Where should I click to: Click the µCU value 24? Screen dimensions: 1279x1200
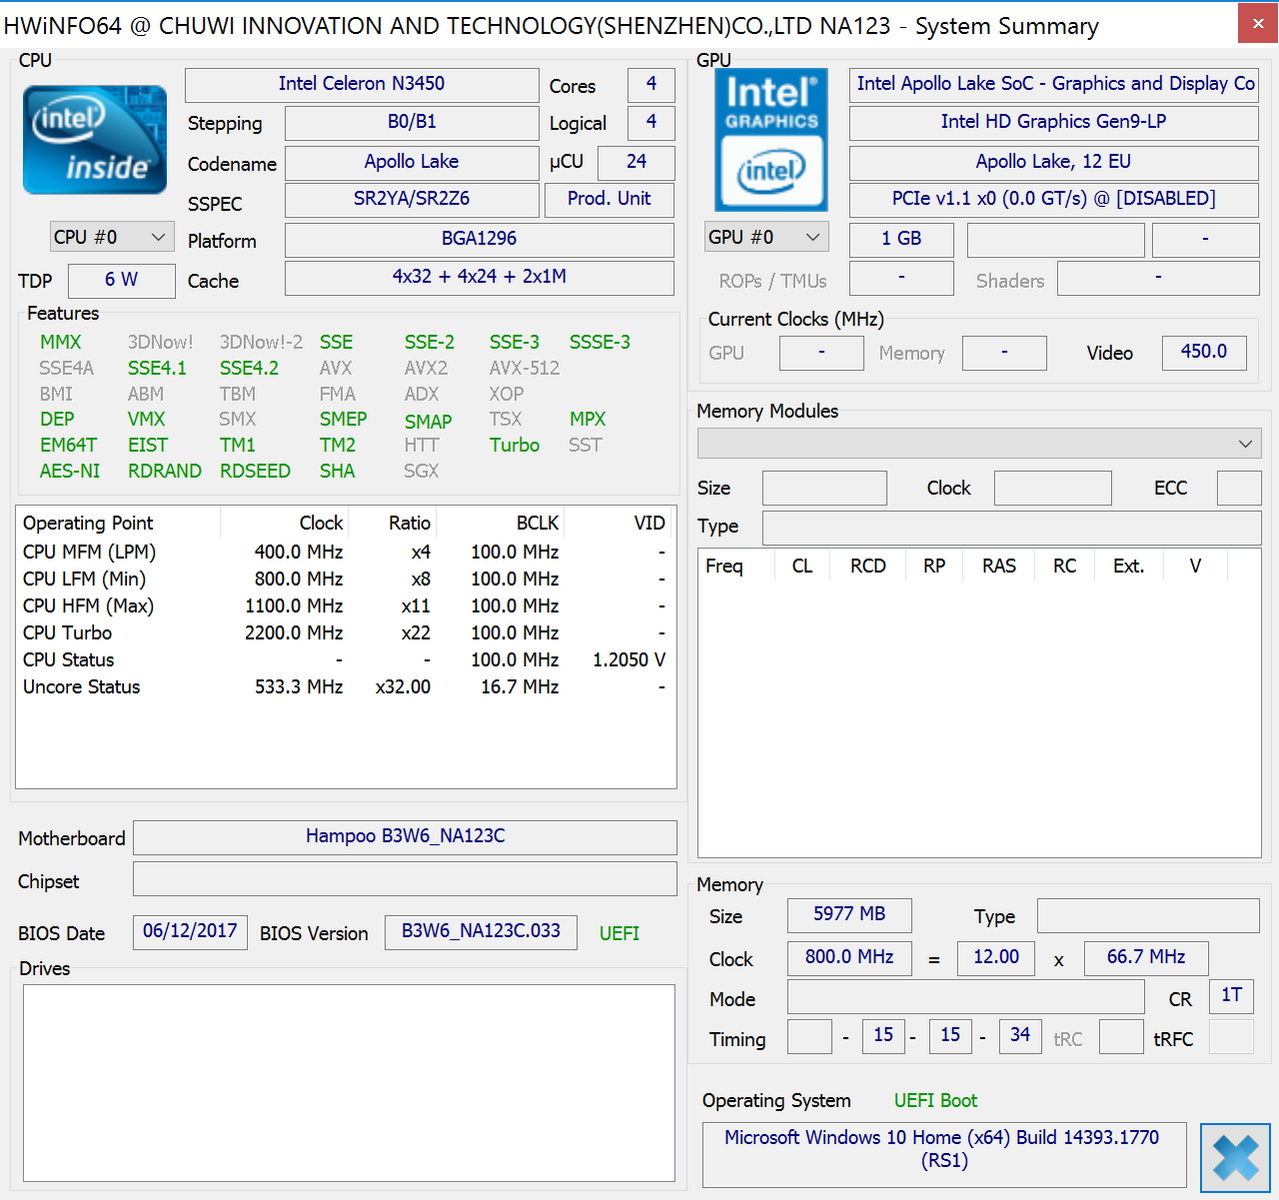tap(636, 162)
